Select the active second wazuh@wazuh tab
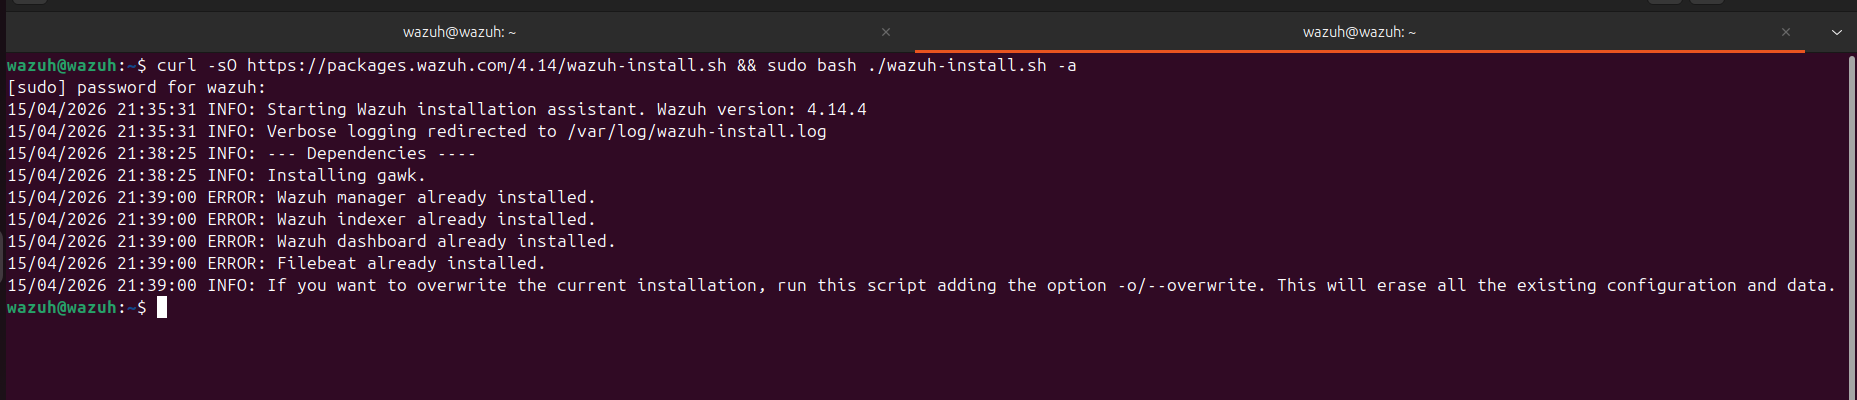1857x400 pixels. [1358, 32]
